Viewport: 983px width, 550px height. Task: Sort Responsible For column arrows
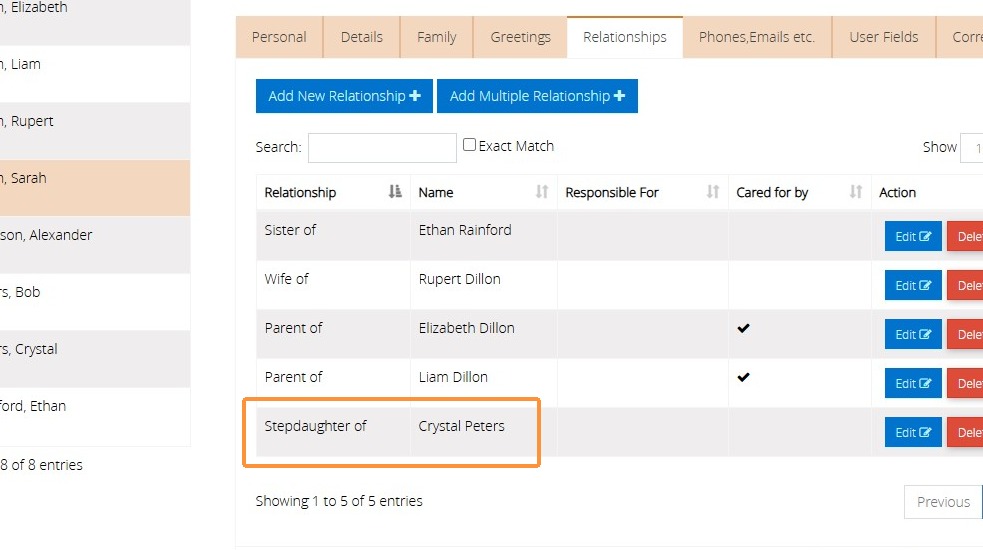[x=713, y=192]
